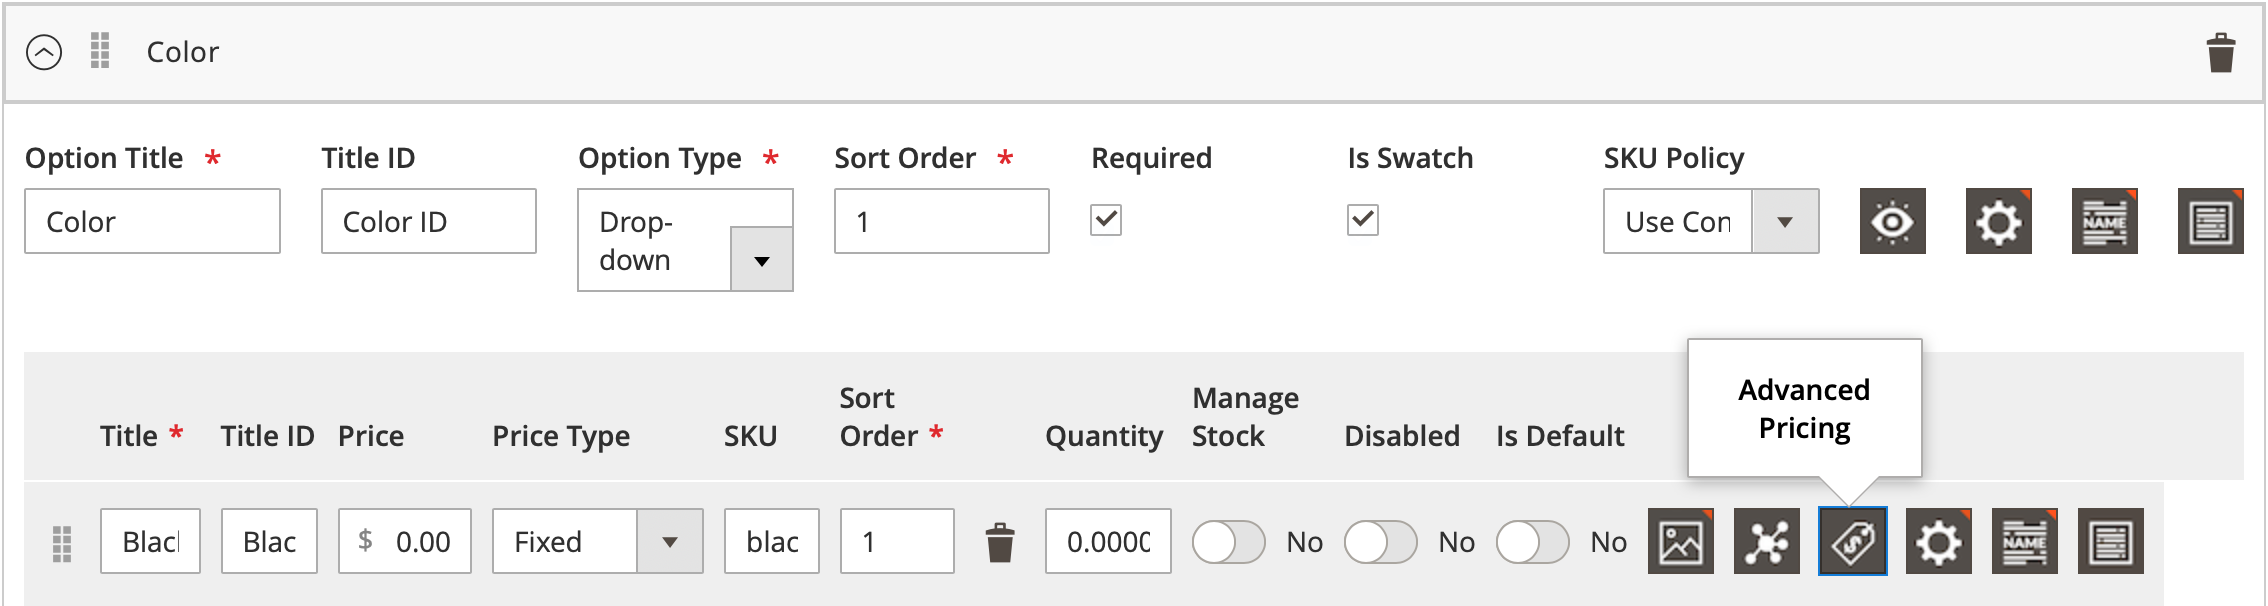The image size is (2268, 606).
Task: Click the value Title ID field
Action: 269,541
